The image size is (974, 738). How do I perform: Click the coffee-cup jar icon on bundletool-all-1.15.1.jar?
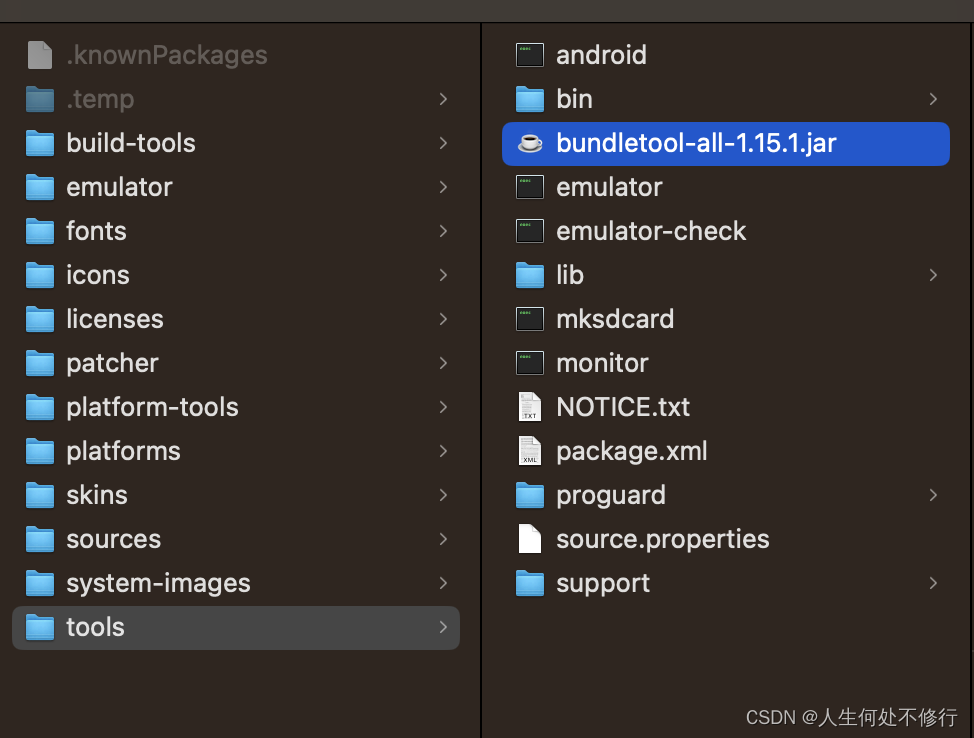click(x=529, y=143)
